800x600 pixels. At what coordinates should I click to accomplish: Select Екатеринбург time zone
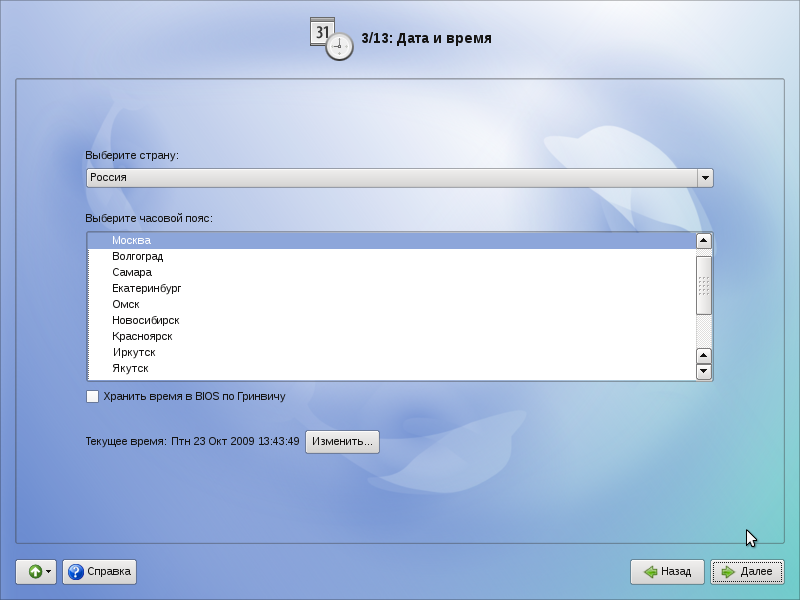point(146,288)
